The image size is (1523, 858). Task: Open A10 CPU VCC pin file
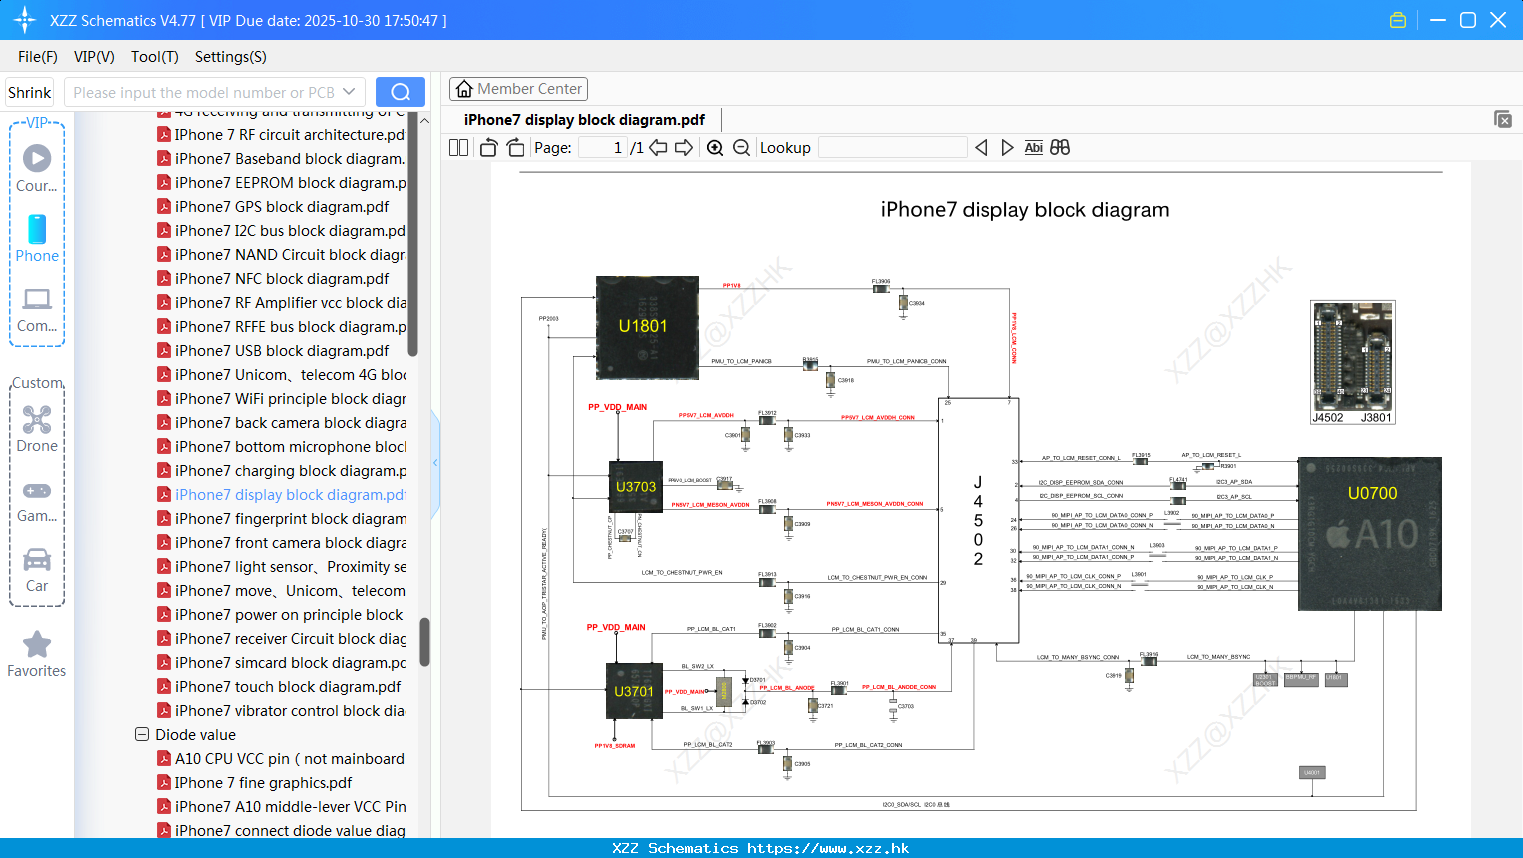pyautogui.click(x=282, y=758)
